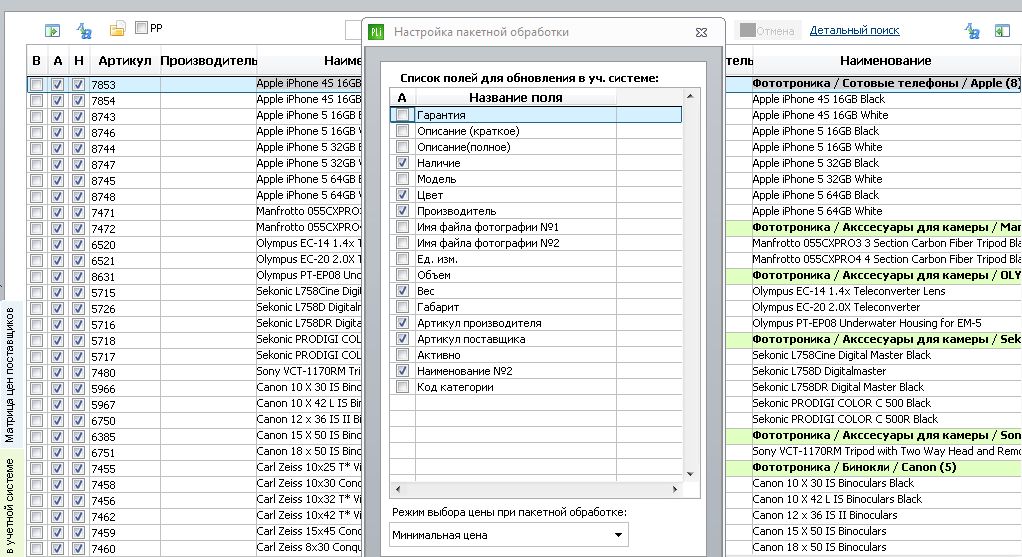The image size is (1022, 557).
Task: Toggle the A checkbox for row 7854
Action: coord(57,100)
